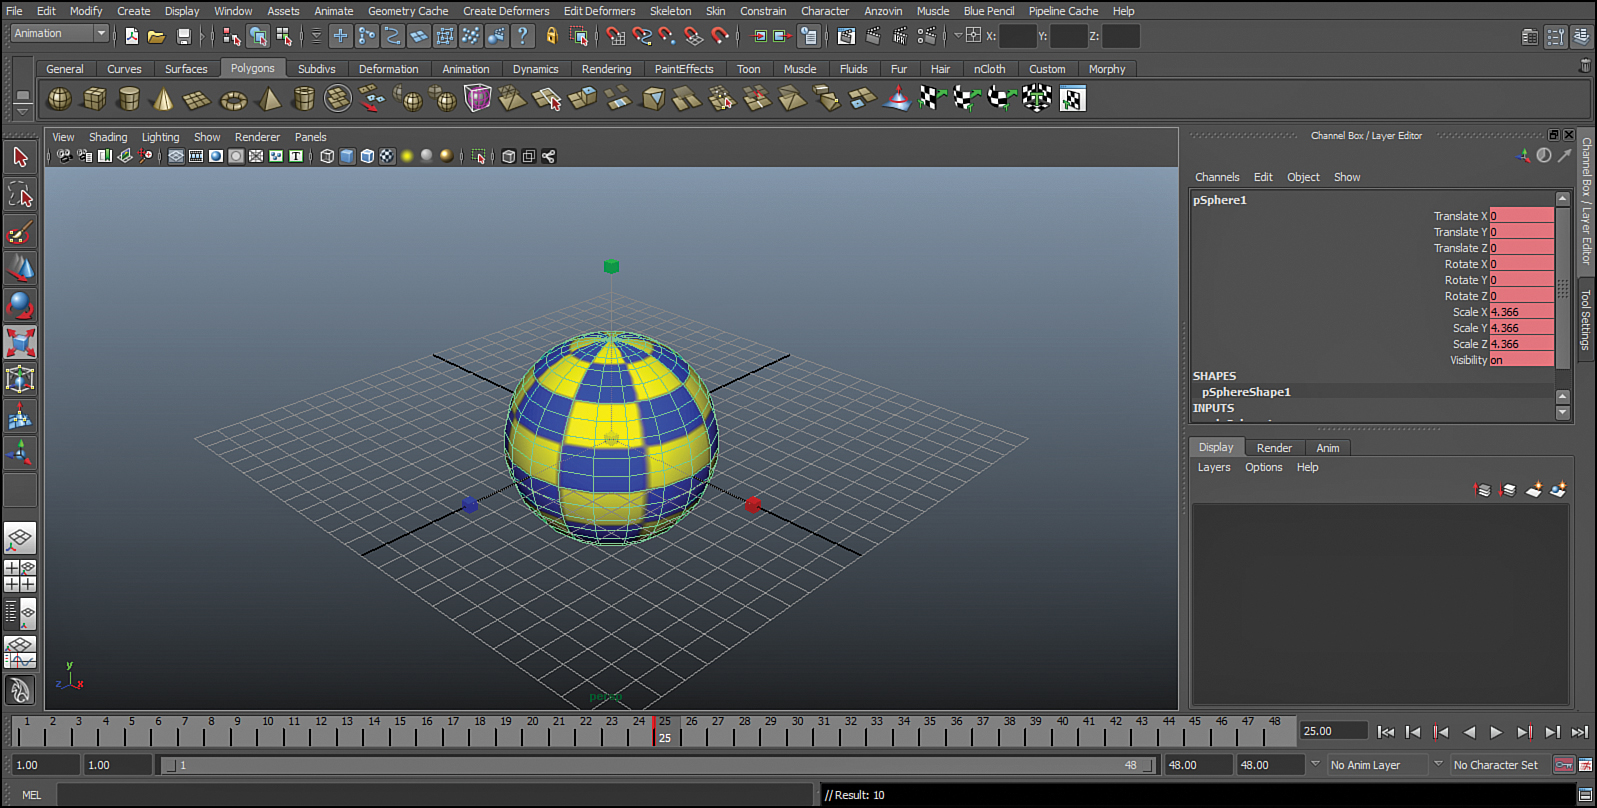Image resolution: width=1597 pixels, height=808 pixels.
Task: Click frame 40 on the time slider
Action: tap(1062, 731)
